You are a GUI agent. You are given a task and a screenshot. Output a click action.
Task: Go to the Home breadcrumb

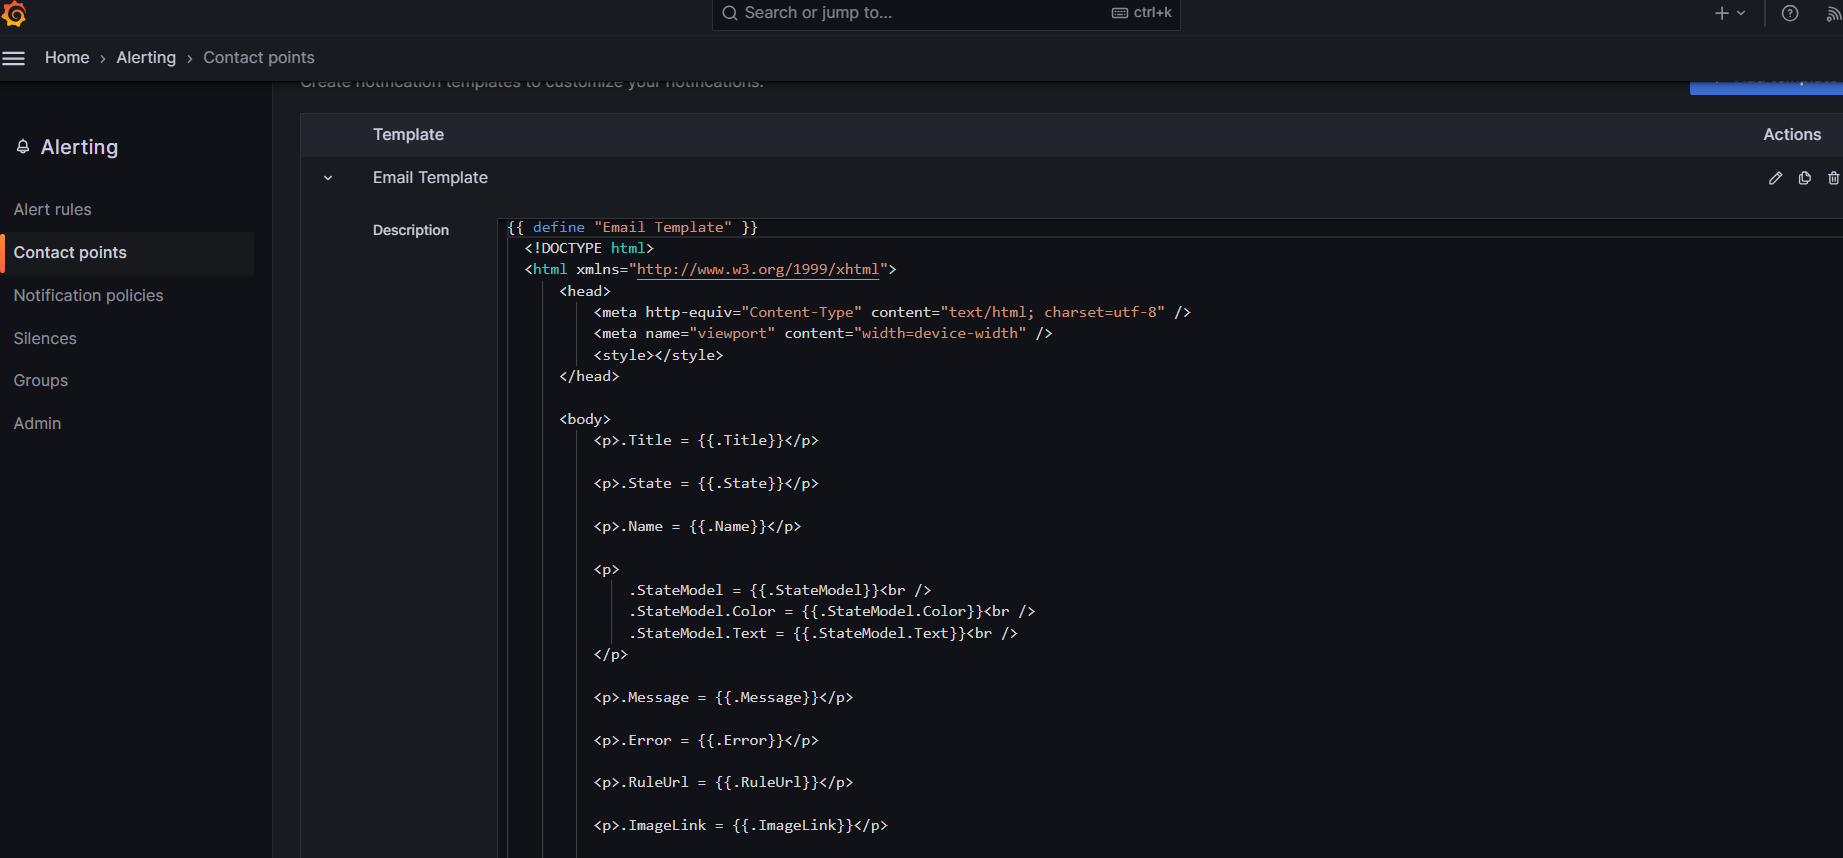coord(67,58)
